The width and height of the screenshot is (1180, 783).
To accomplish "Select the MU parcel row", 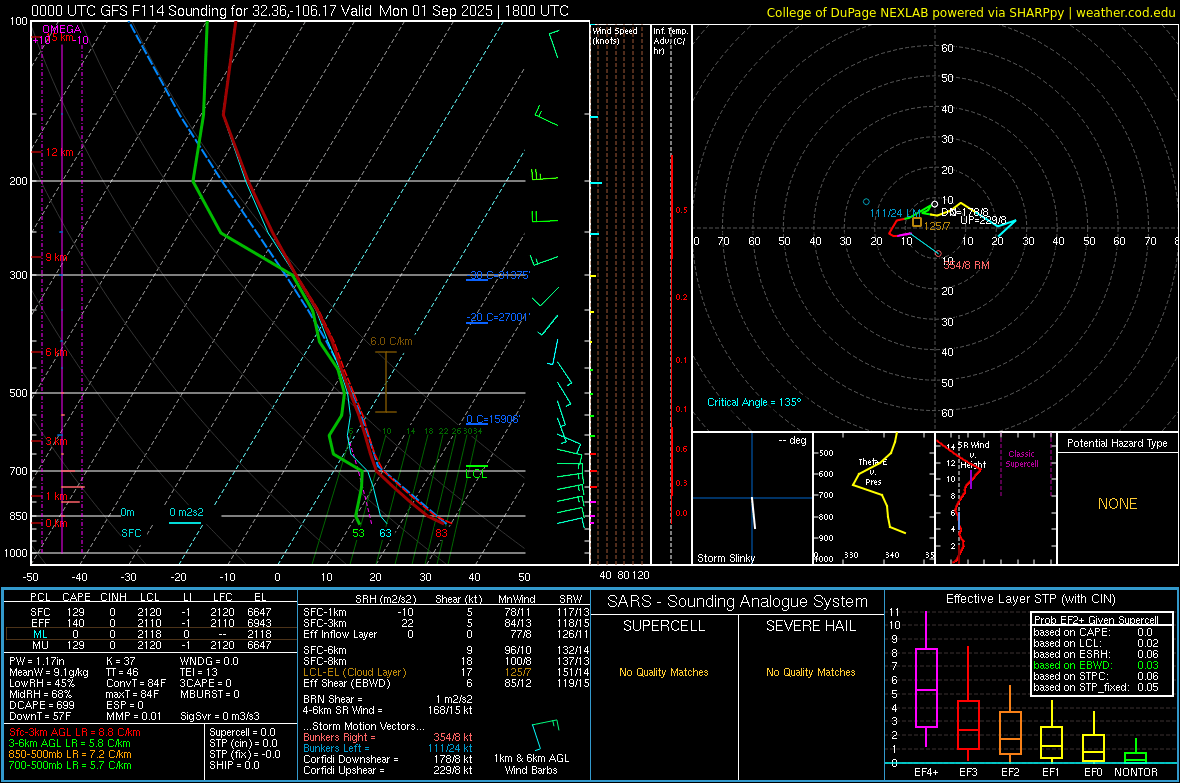I will [x=151, y=645].
